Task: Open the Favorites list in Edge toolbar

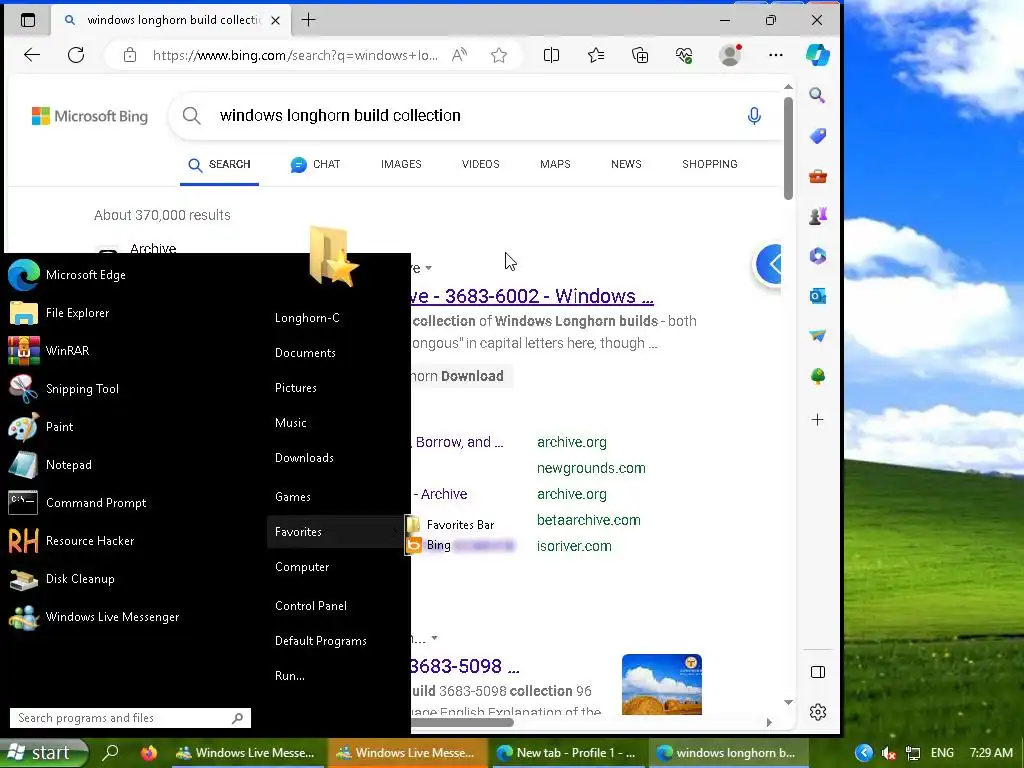Action: [596, 56]
